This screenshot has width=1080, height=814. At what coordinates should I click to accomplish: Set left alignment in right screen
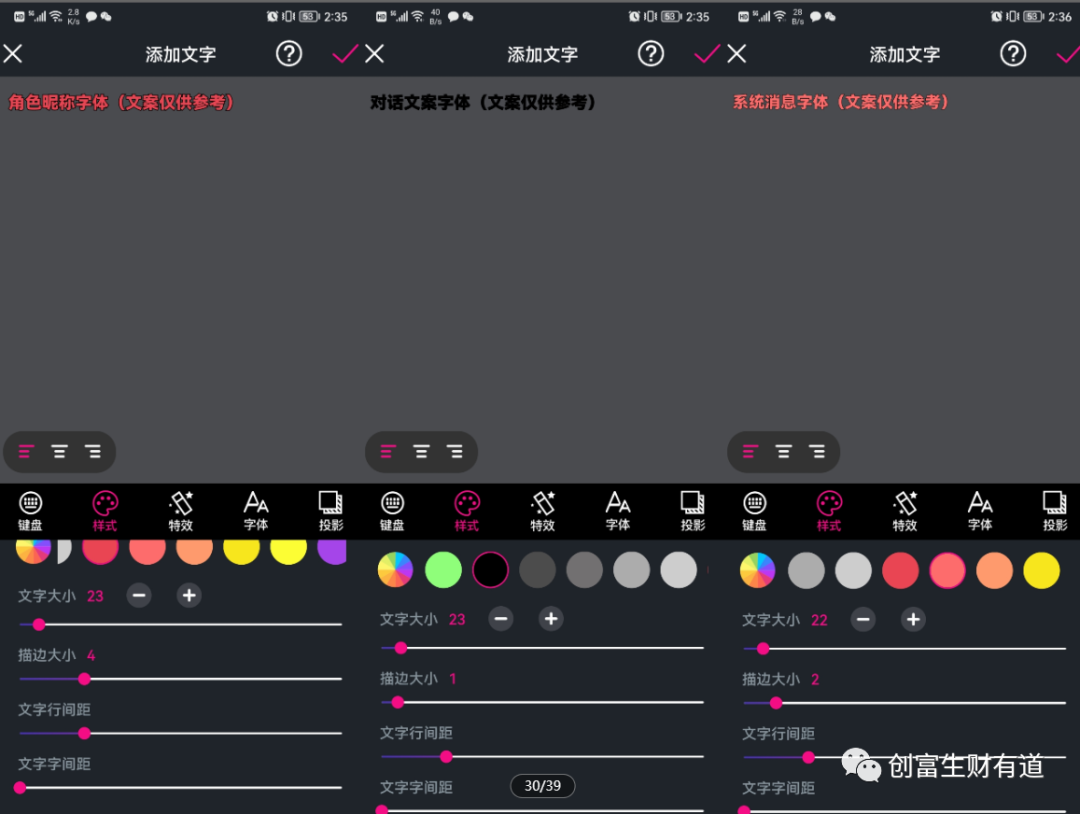[750, 452]
